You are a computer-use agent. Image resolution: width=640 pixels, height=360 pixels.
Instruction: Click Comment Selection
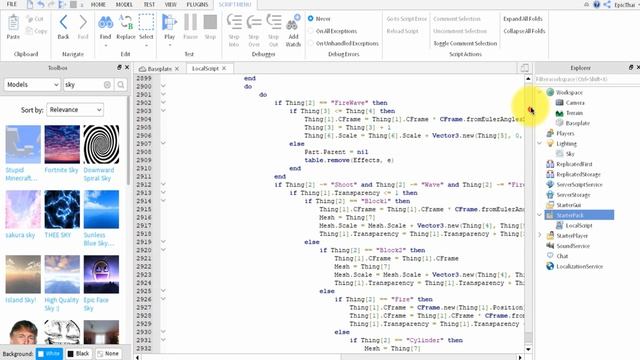pos(457,19)
